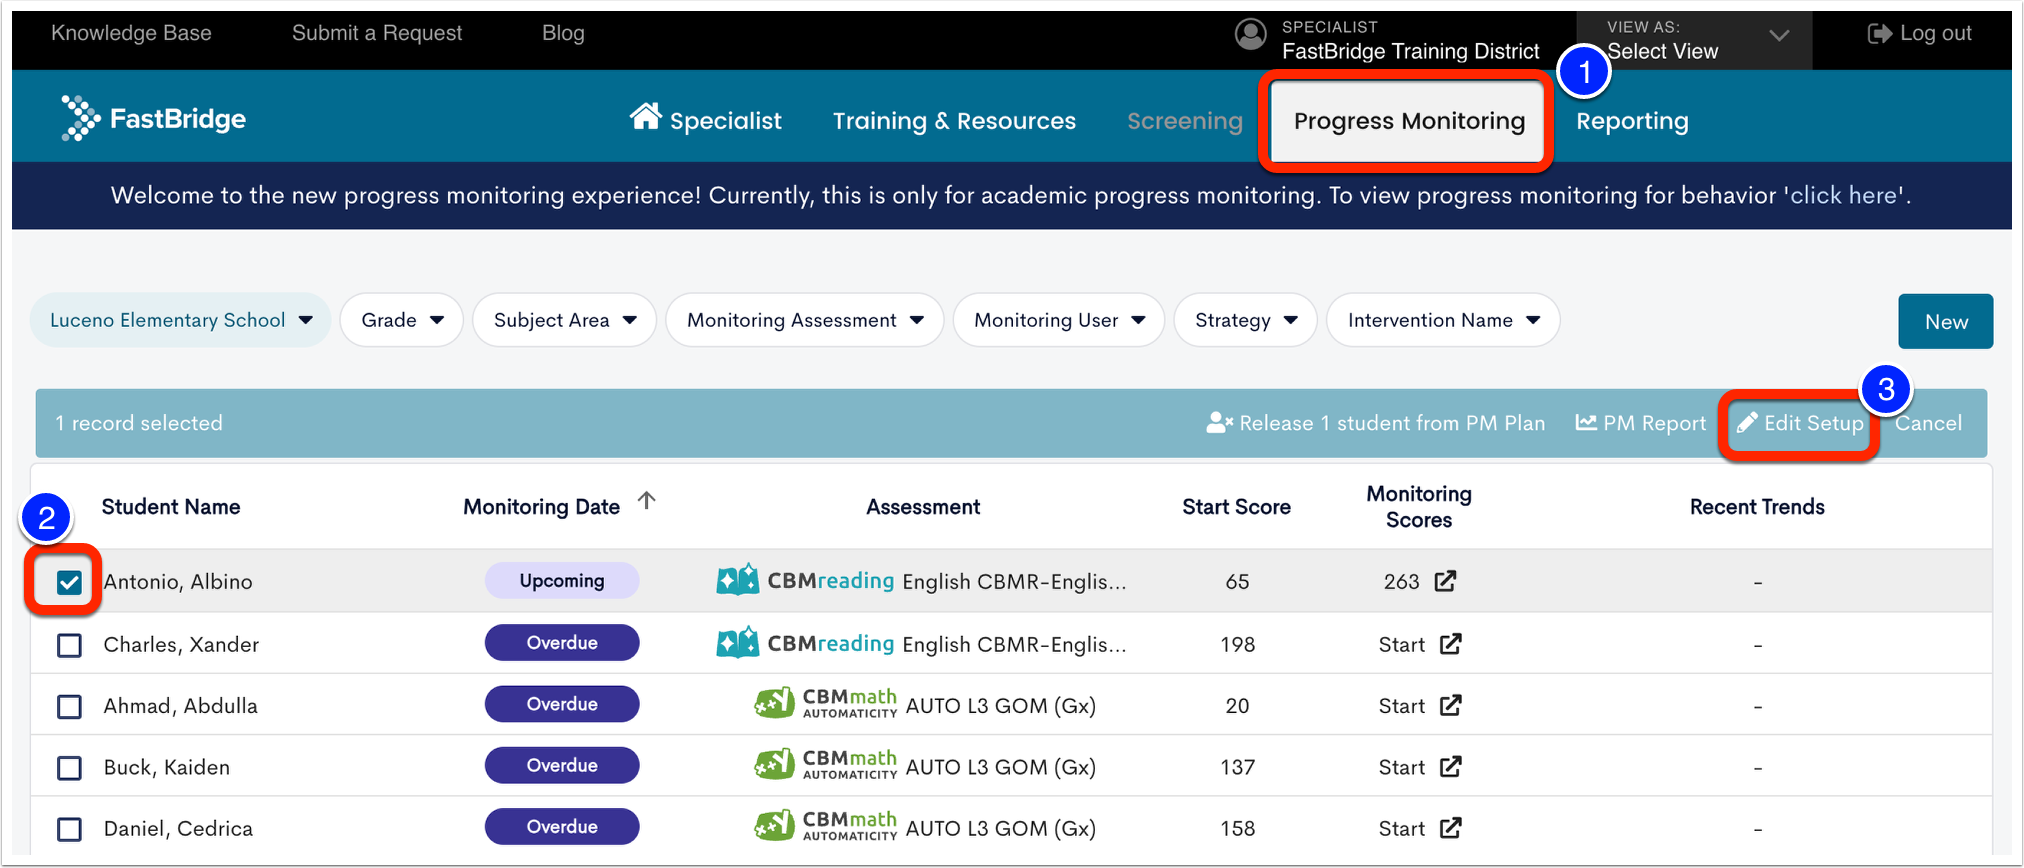Select the Daniel, Cedrica checkbox
This screenshot has height=868, width=2024.
pos(69,829)
